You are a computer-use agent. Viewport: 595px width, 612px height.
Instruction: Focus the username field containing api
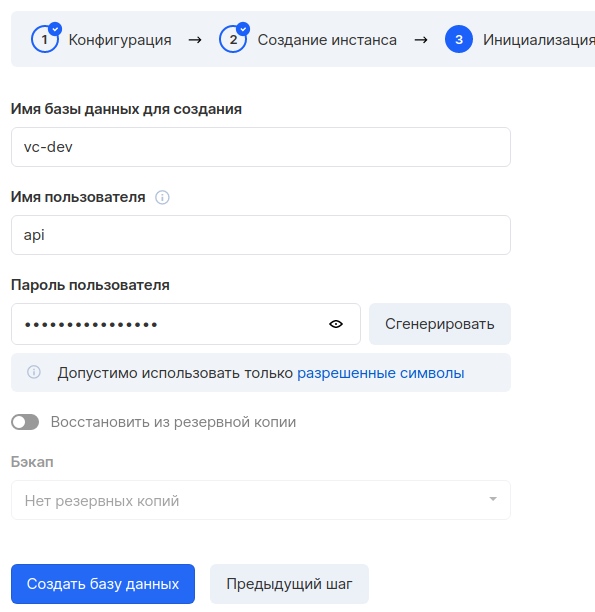[x=261, y=235]
